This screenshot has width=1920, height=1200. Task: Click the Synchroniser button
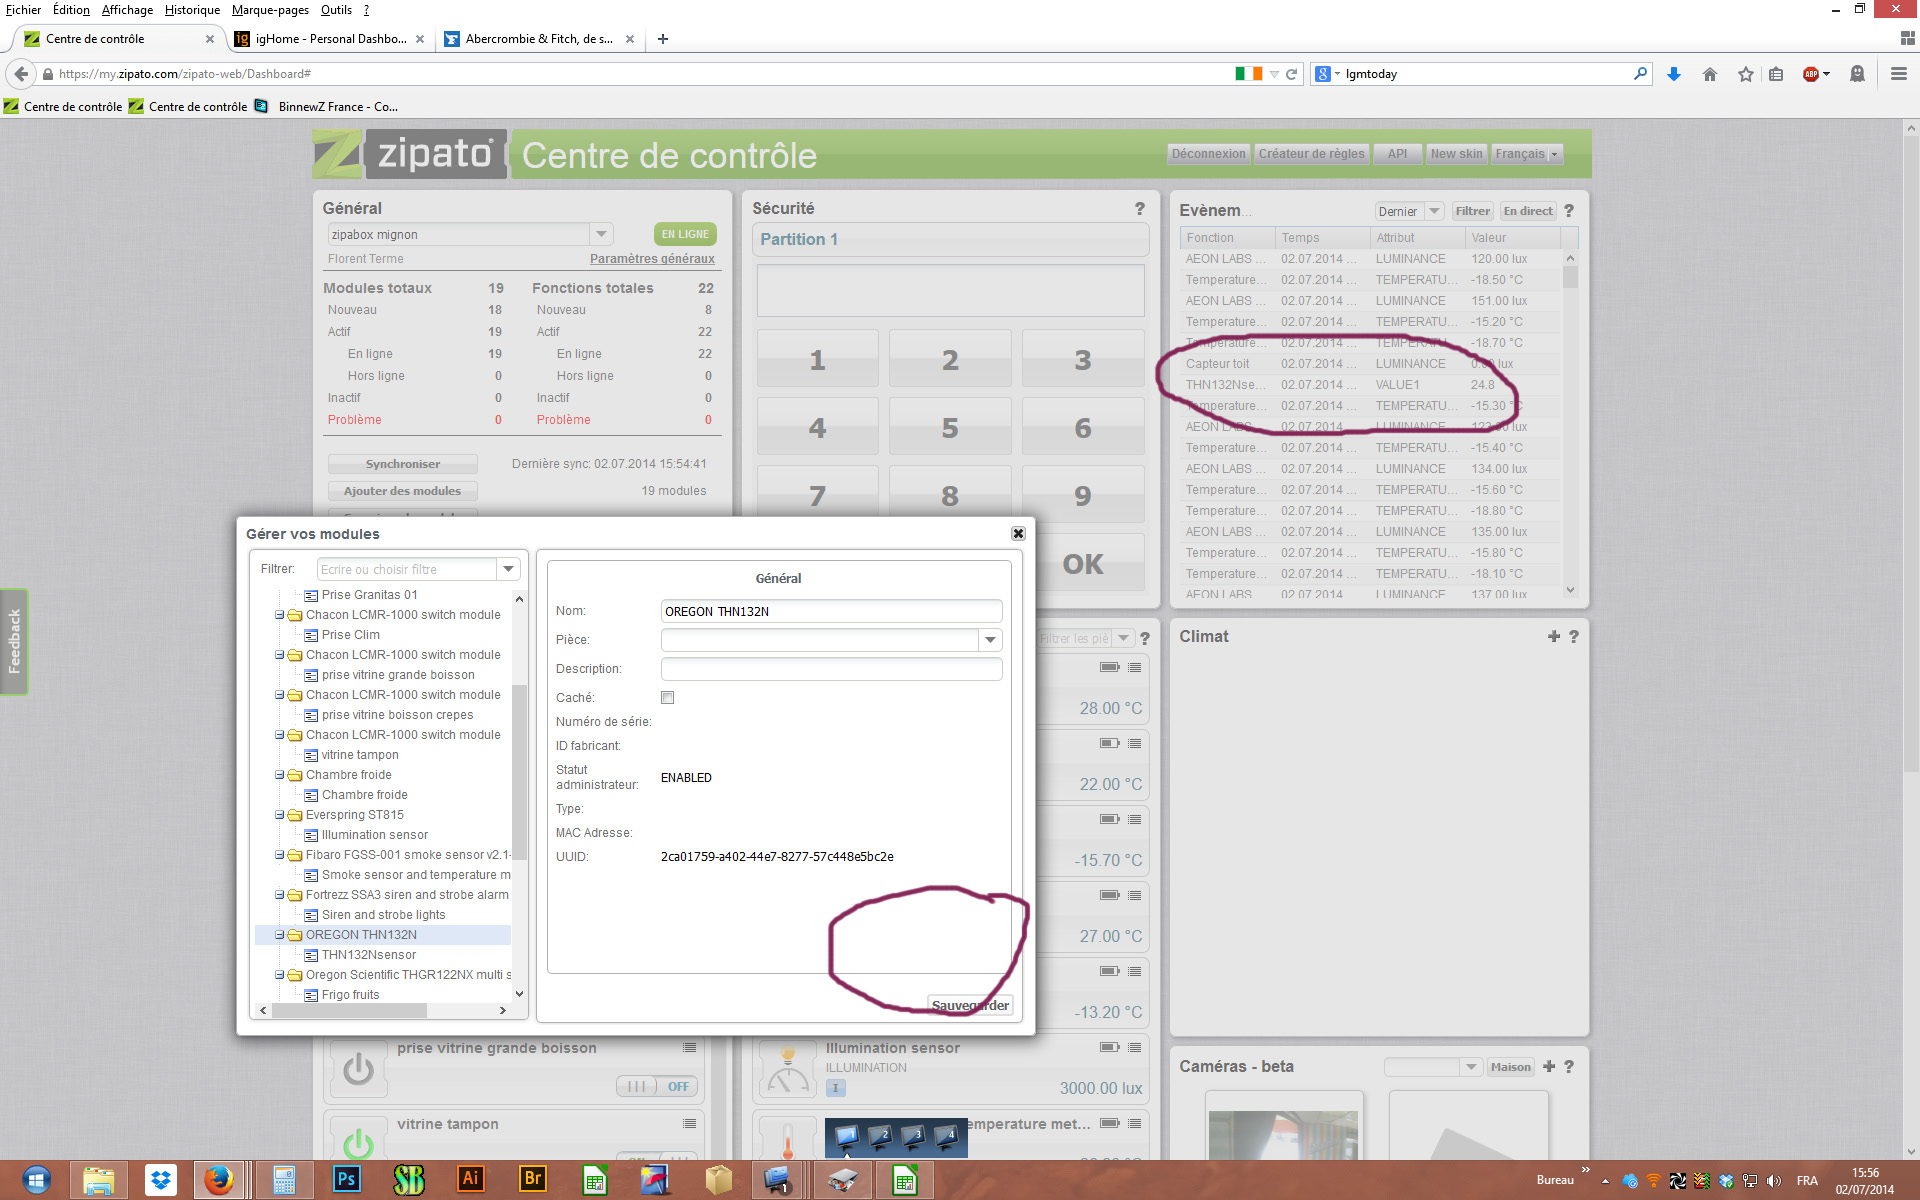click(x=402, y=464)
